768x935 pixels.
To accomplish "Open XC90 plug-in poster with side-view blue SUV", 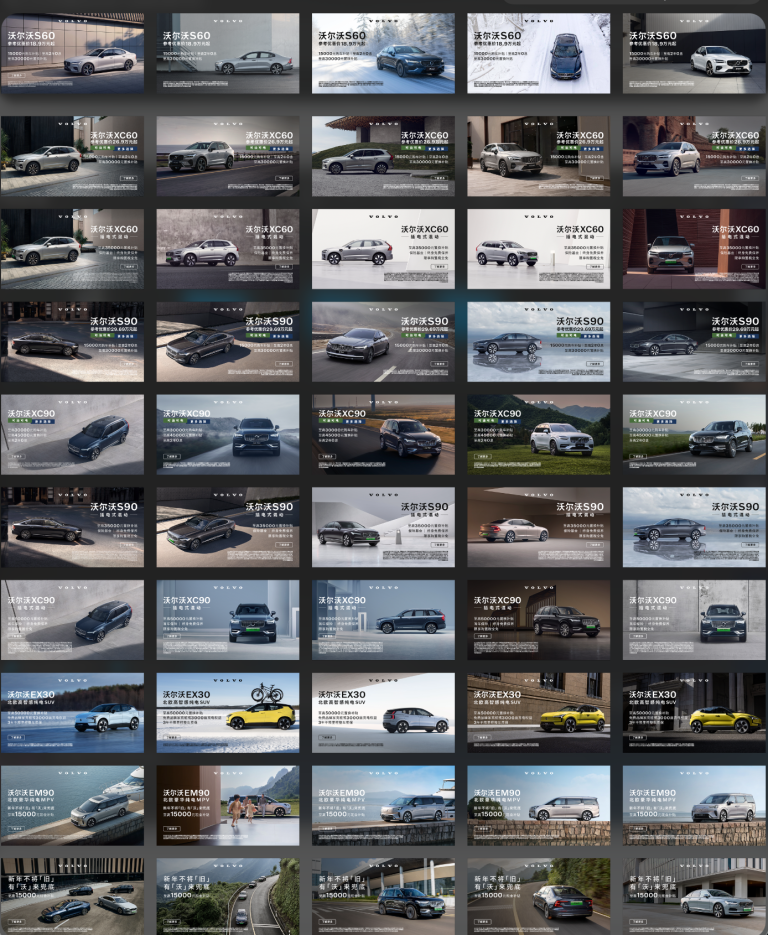I will pos(383,620).
